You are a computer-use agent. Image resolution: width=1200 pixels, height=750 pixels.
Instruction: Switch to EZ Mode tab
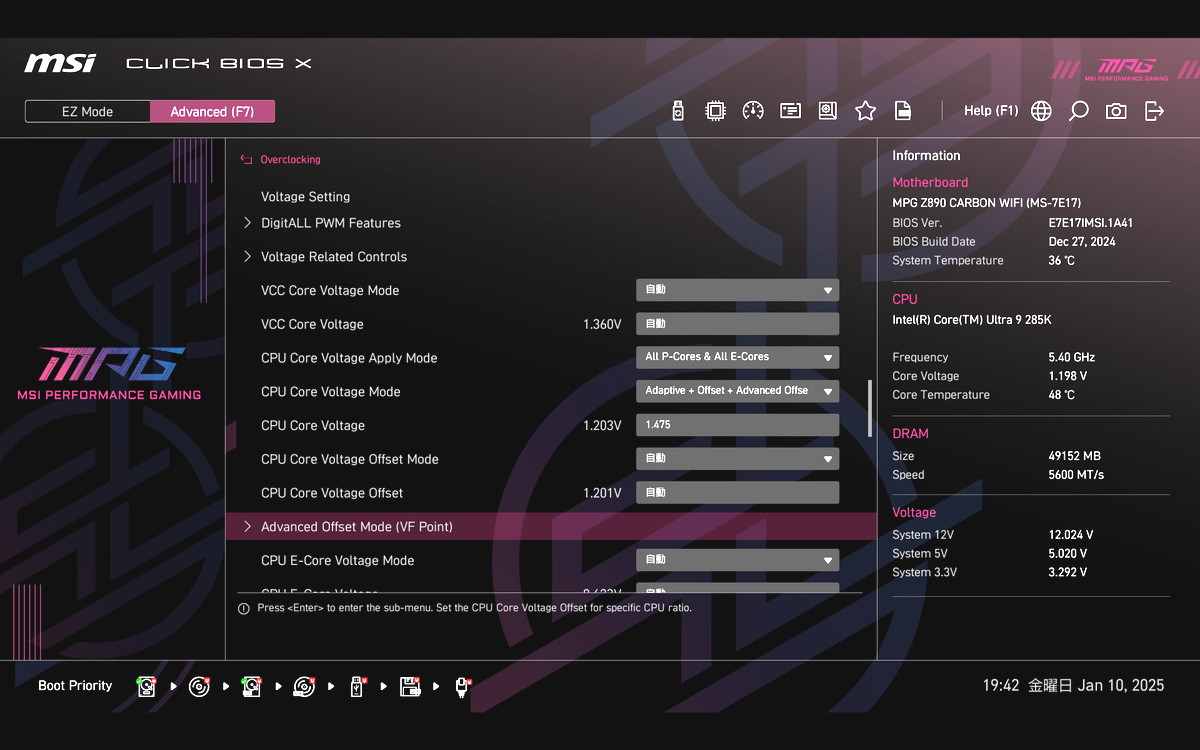(x=88, y=111)
